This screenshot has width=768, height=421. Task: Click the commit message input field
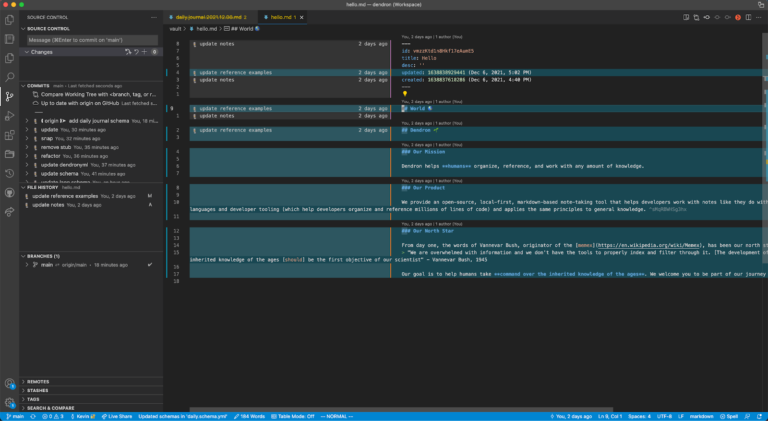[90, 40]
